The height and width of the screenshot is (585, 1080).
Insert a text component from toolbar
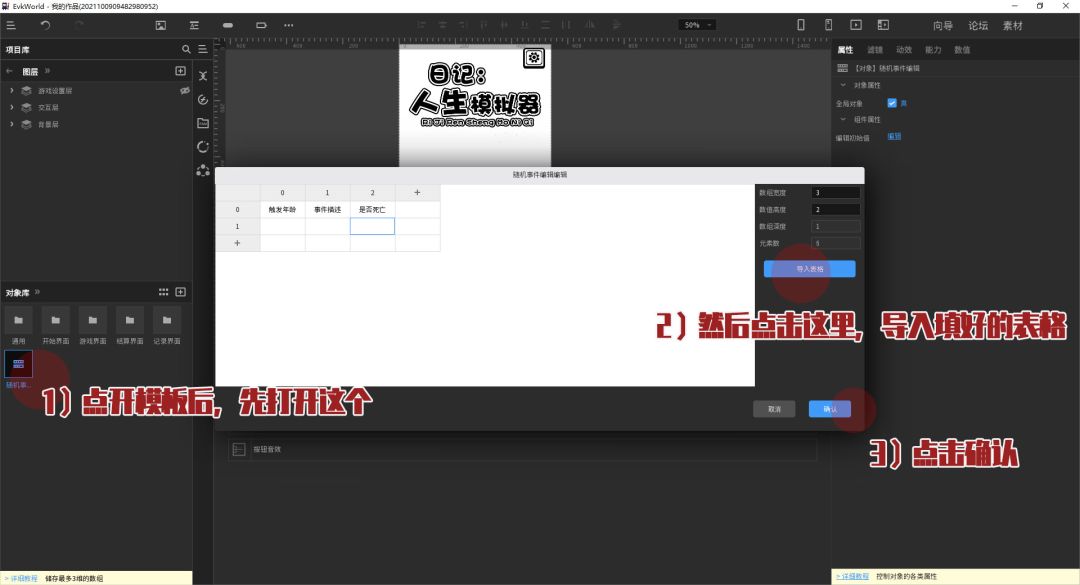(x=194, y=25)
